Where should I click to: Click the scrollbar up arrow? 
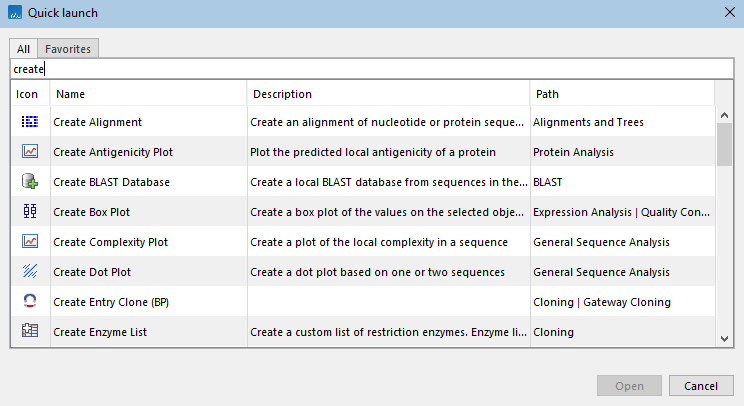pyautogui.click(x=724, y=115)
